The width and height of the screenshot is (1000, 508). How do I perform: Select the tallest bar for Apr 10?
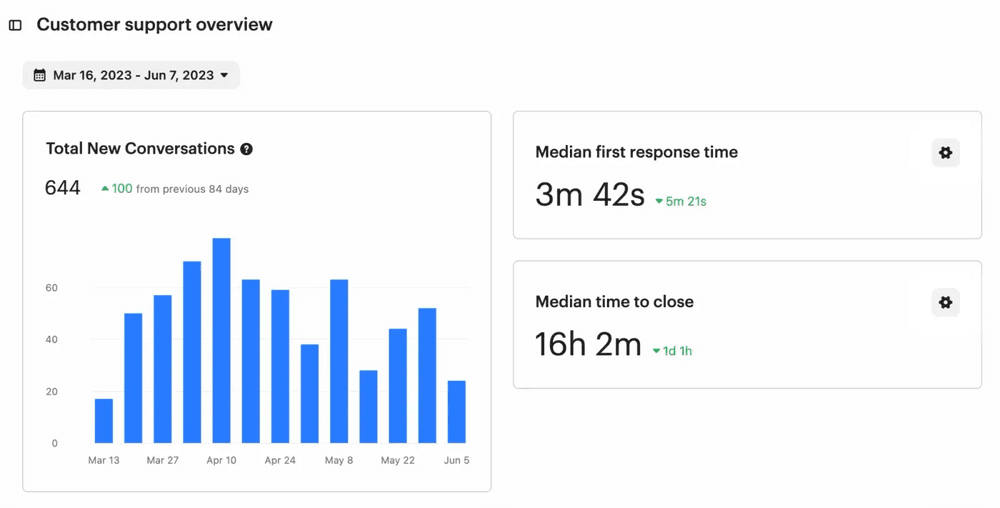coord(221,340)
